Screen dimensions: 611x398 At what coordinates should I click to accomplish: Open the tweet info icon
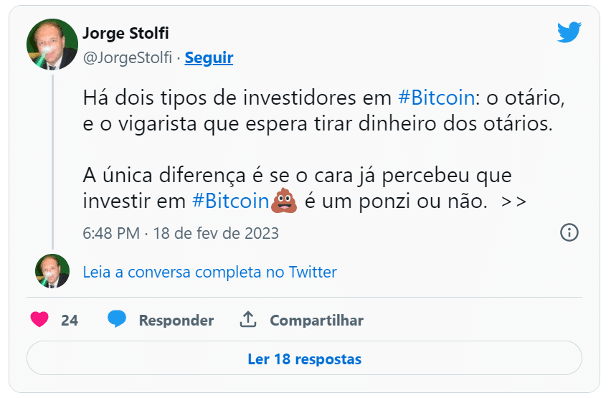[x=569, y=233]
